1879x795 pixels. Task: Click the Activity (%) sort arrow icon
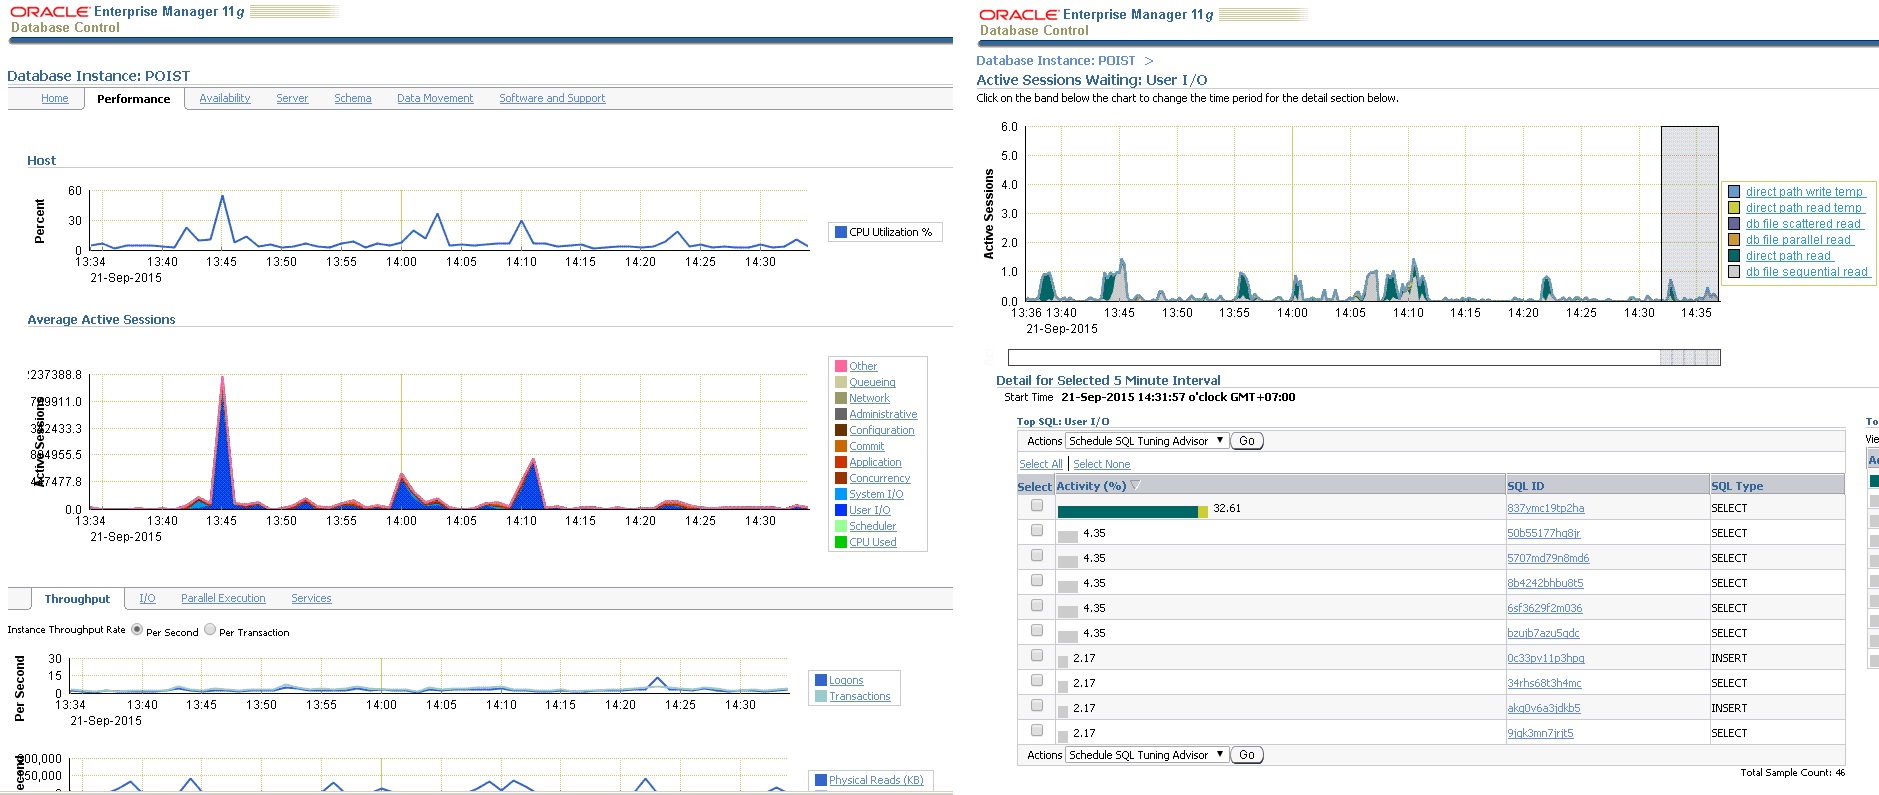(1135, 486)
